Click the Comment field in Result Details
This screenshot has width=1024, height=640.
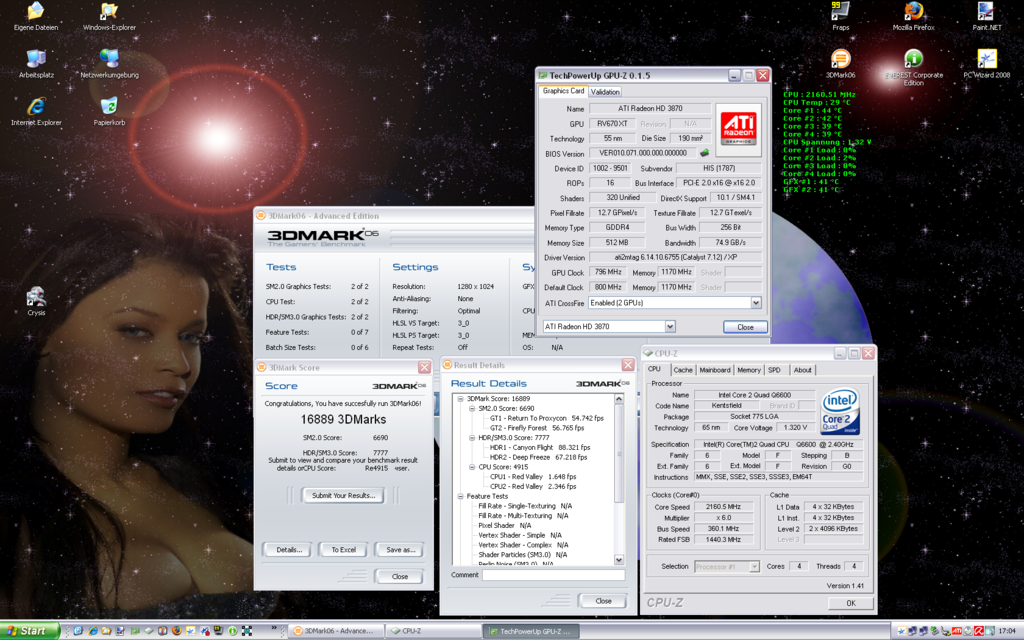tap(554, 575)
